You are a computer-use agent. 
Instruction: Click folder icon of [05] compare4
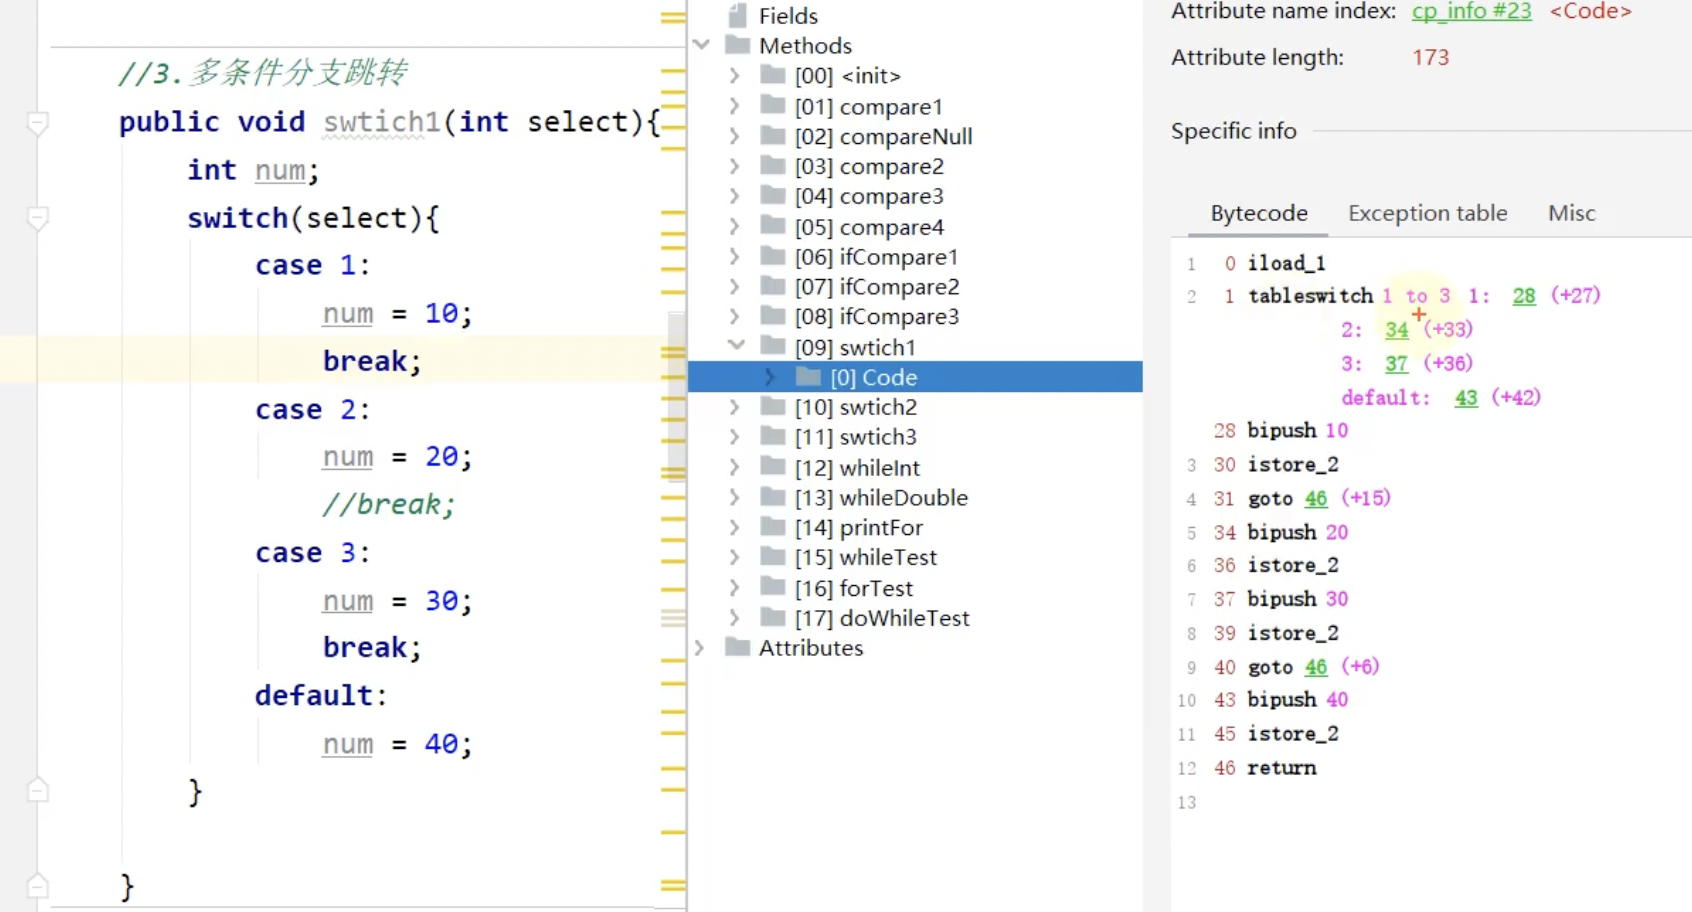[773, 226]
